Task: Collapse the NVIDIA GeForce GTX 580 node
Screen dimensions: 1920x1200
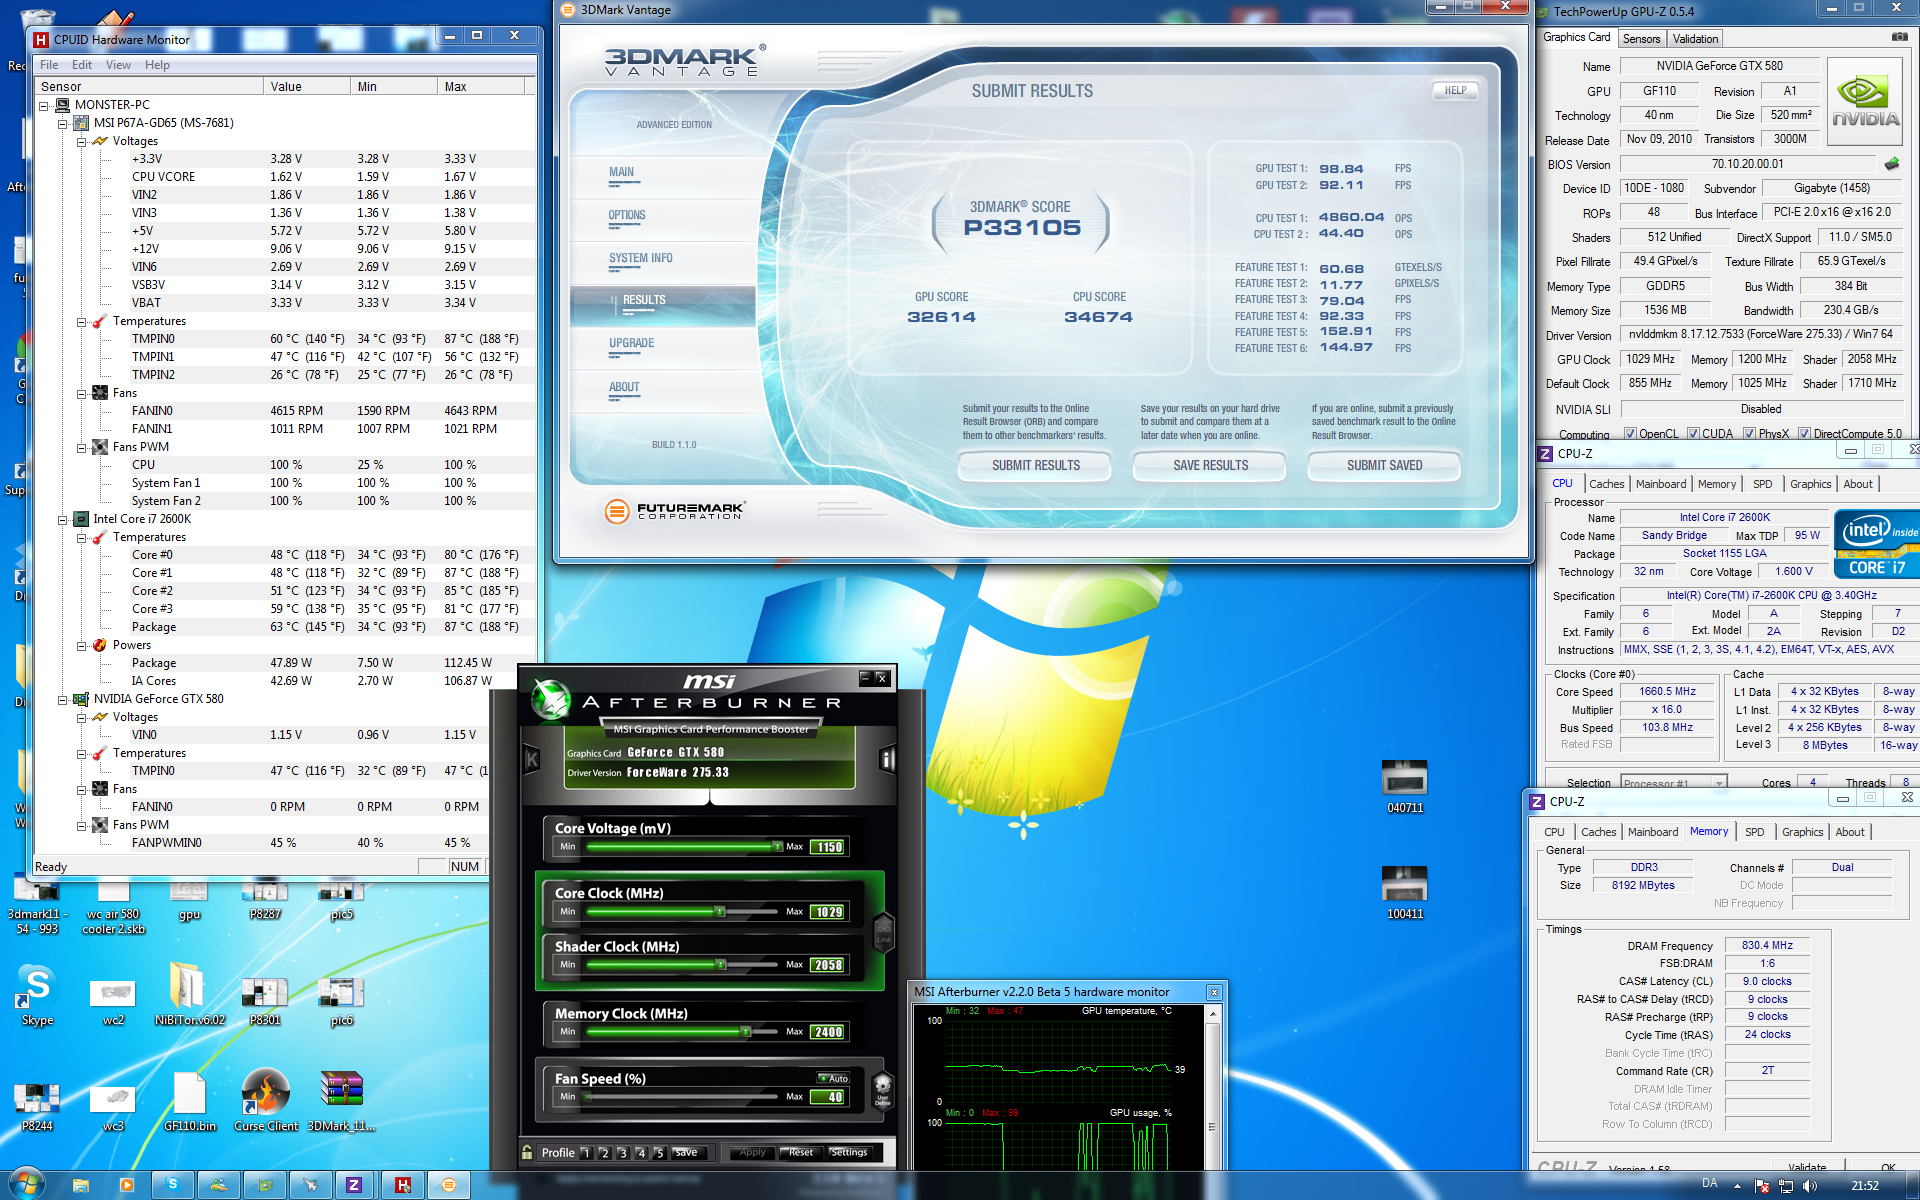Action: pos(62,699)
